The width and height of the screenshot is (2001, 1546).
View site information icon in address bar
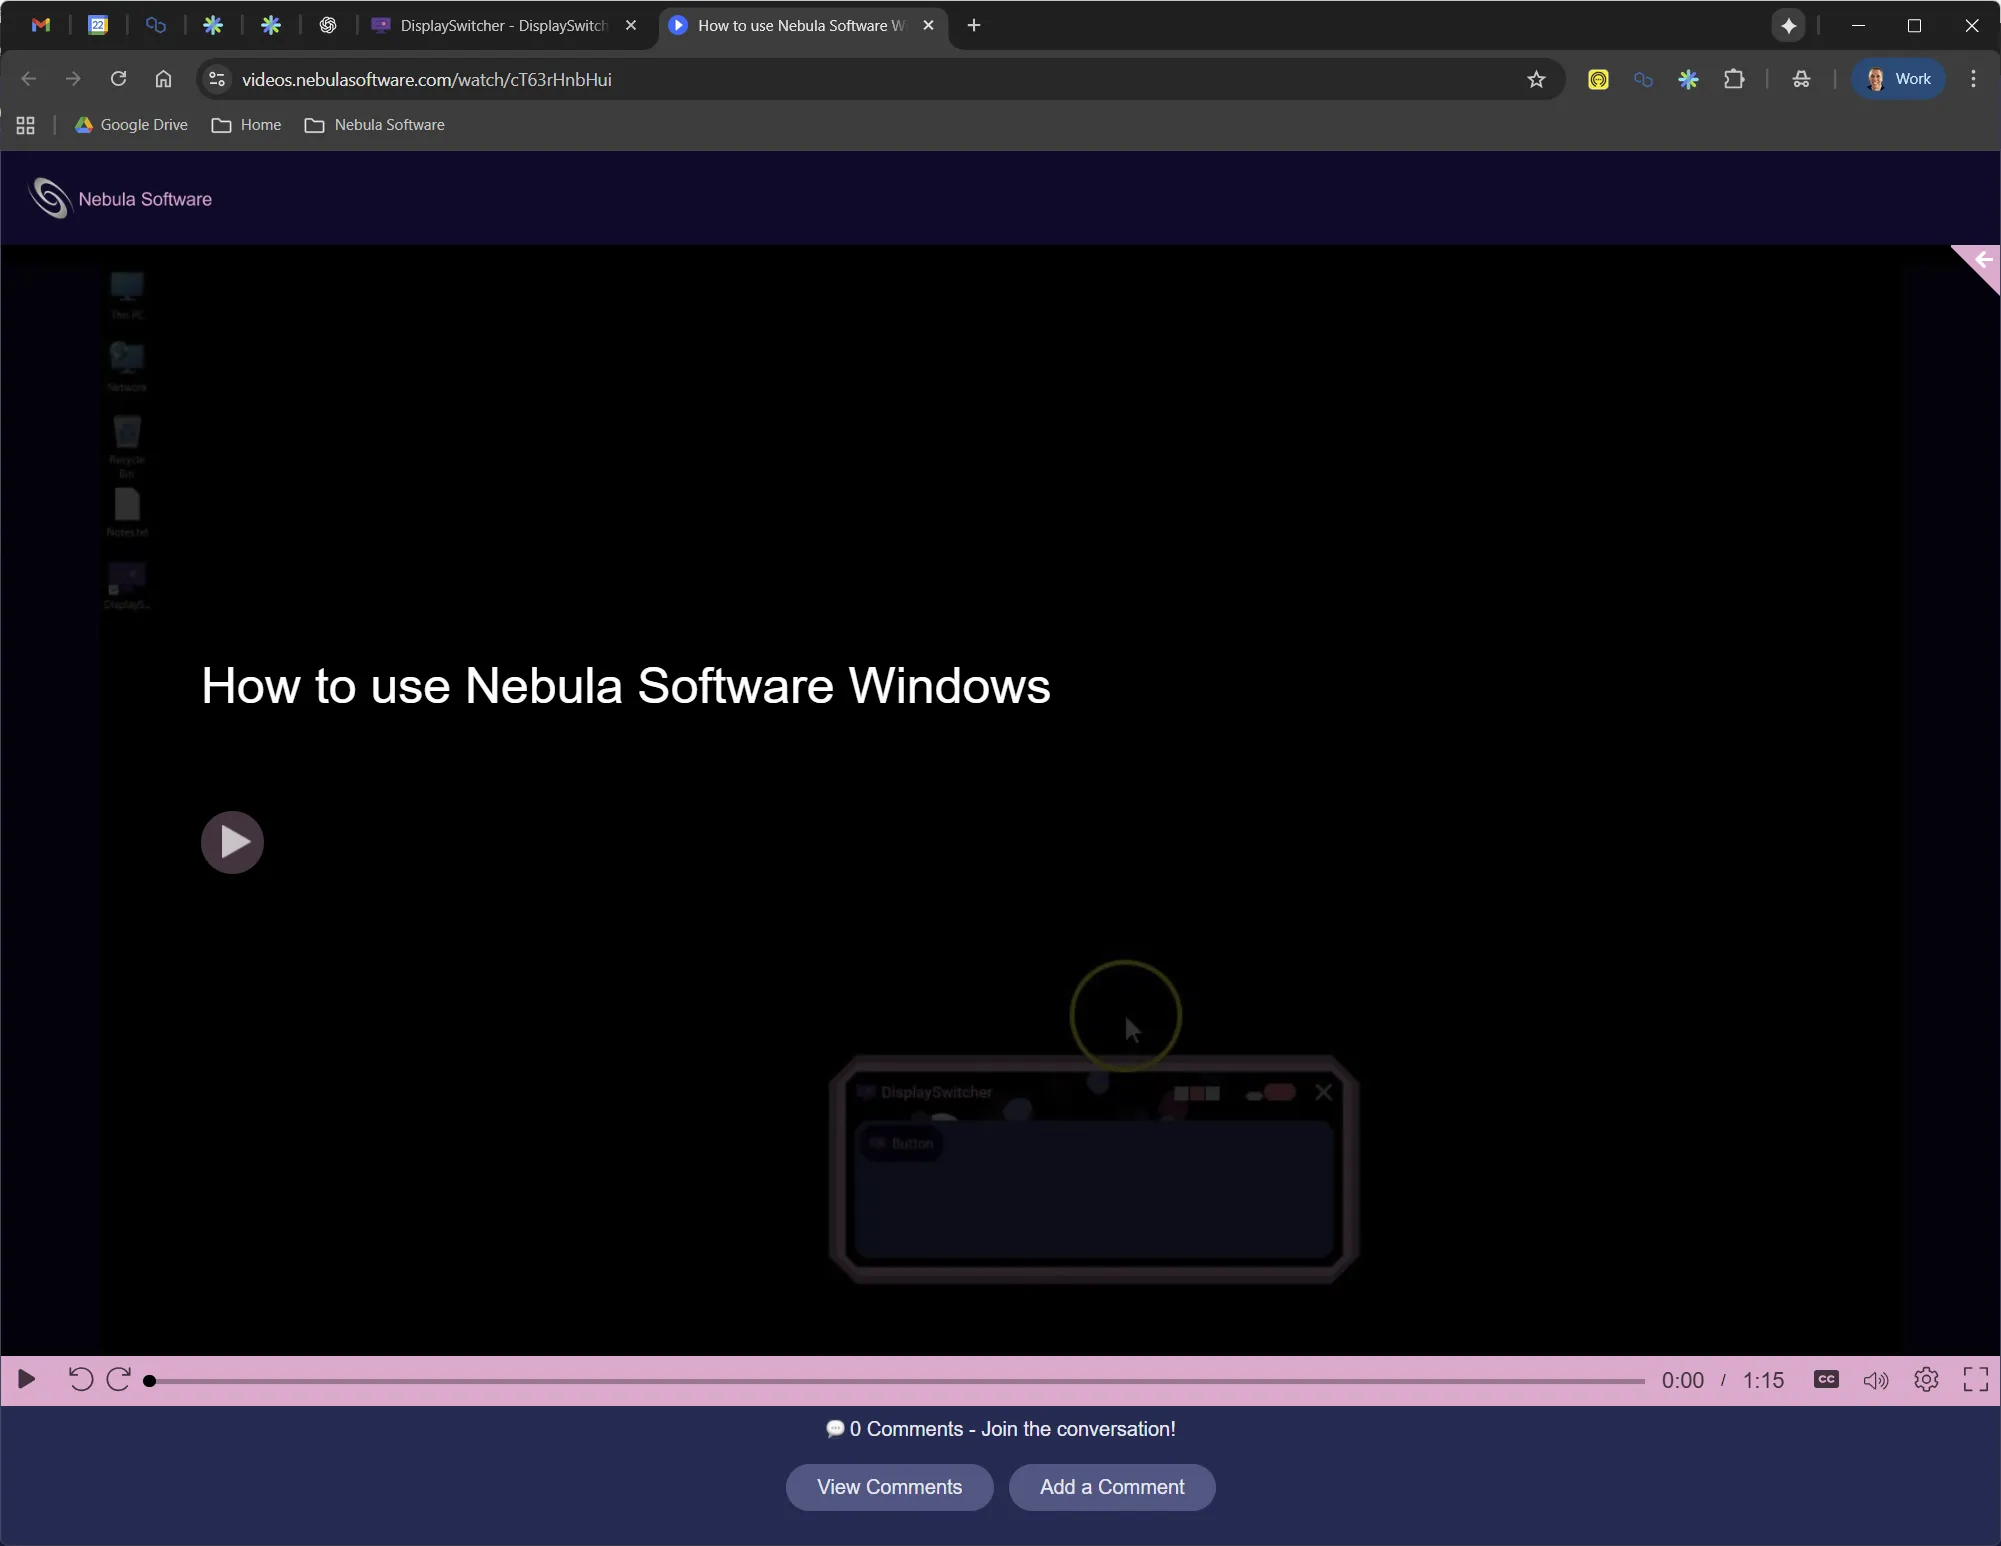[x=217, y=79]
